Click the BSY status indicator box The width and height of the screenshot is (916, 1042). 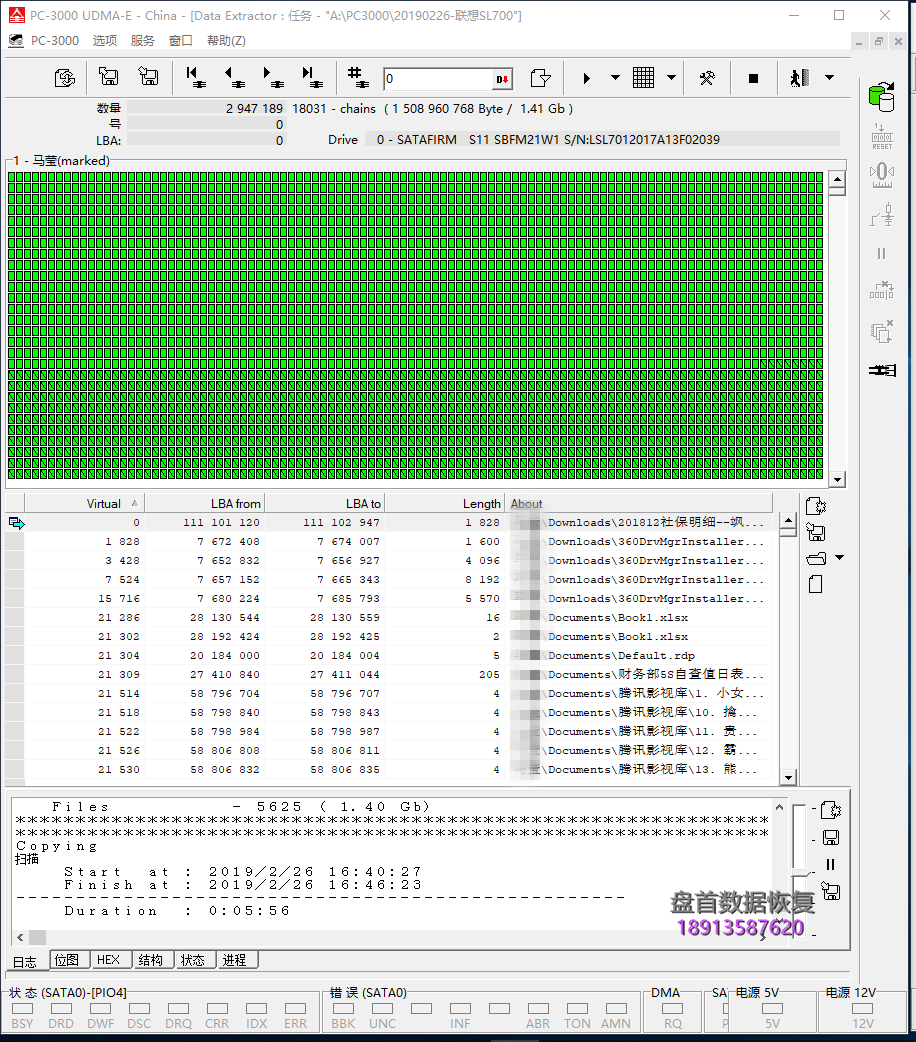click(x=22, y=1009)
